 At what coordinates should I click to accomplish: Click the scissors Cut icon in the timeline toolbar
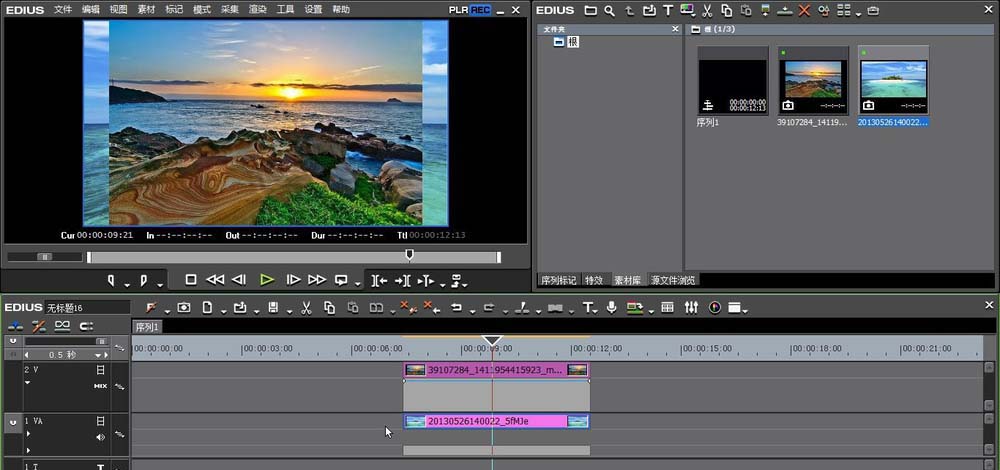(306, 307)
